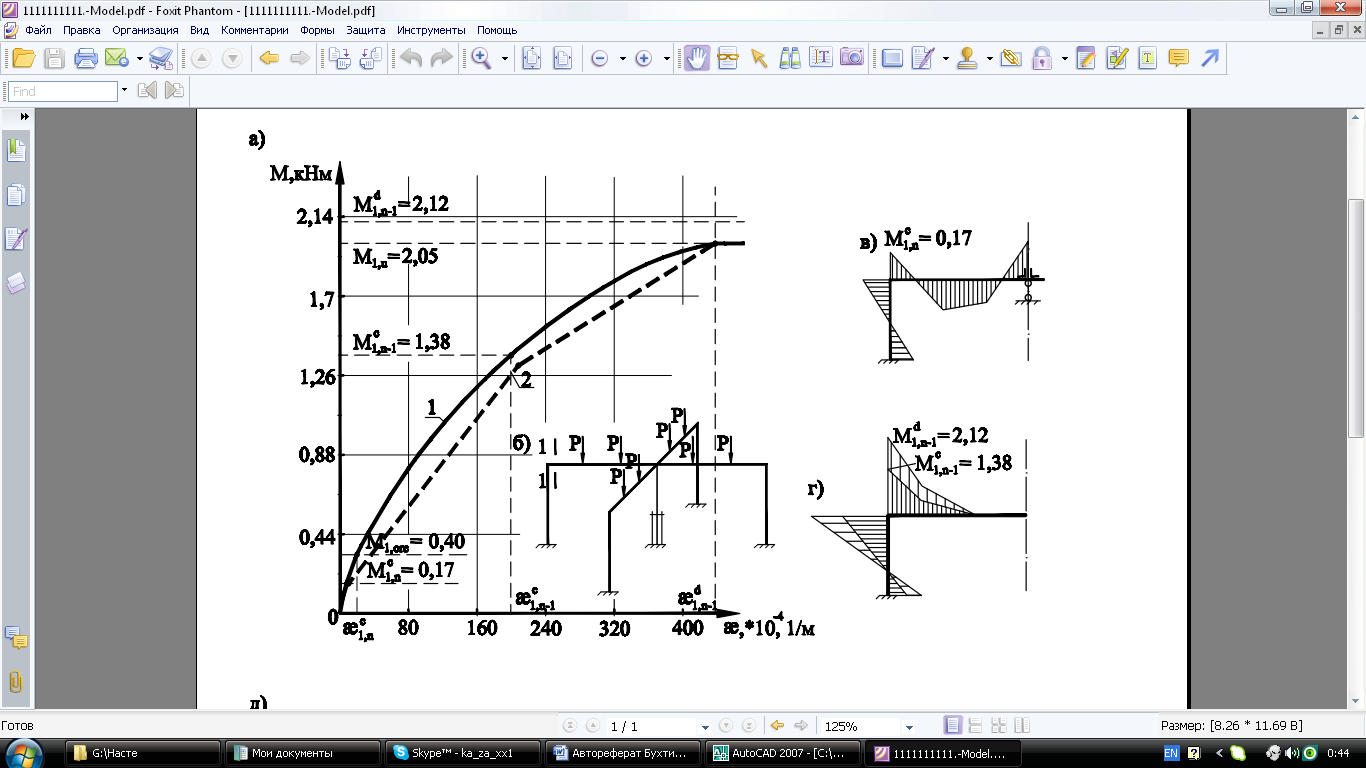Open search with the binoculars icon
Image resolution: width=1366 pixels, height=768 pixels.
coord(790,58)
